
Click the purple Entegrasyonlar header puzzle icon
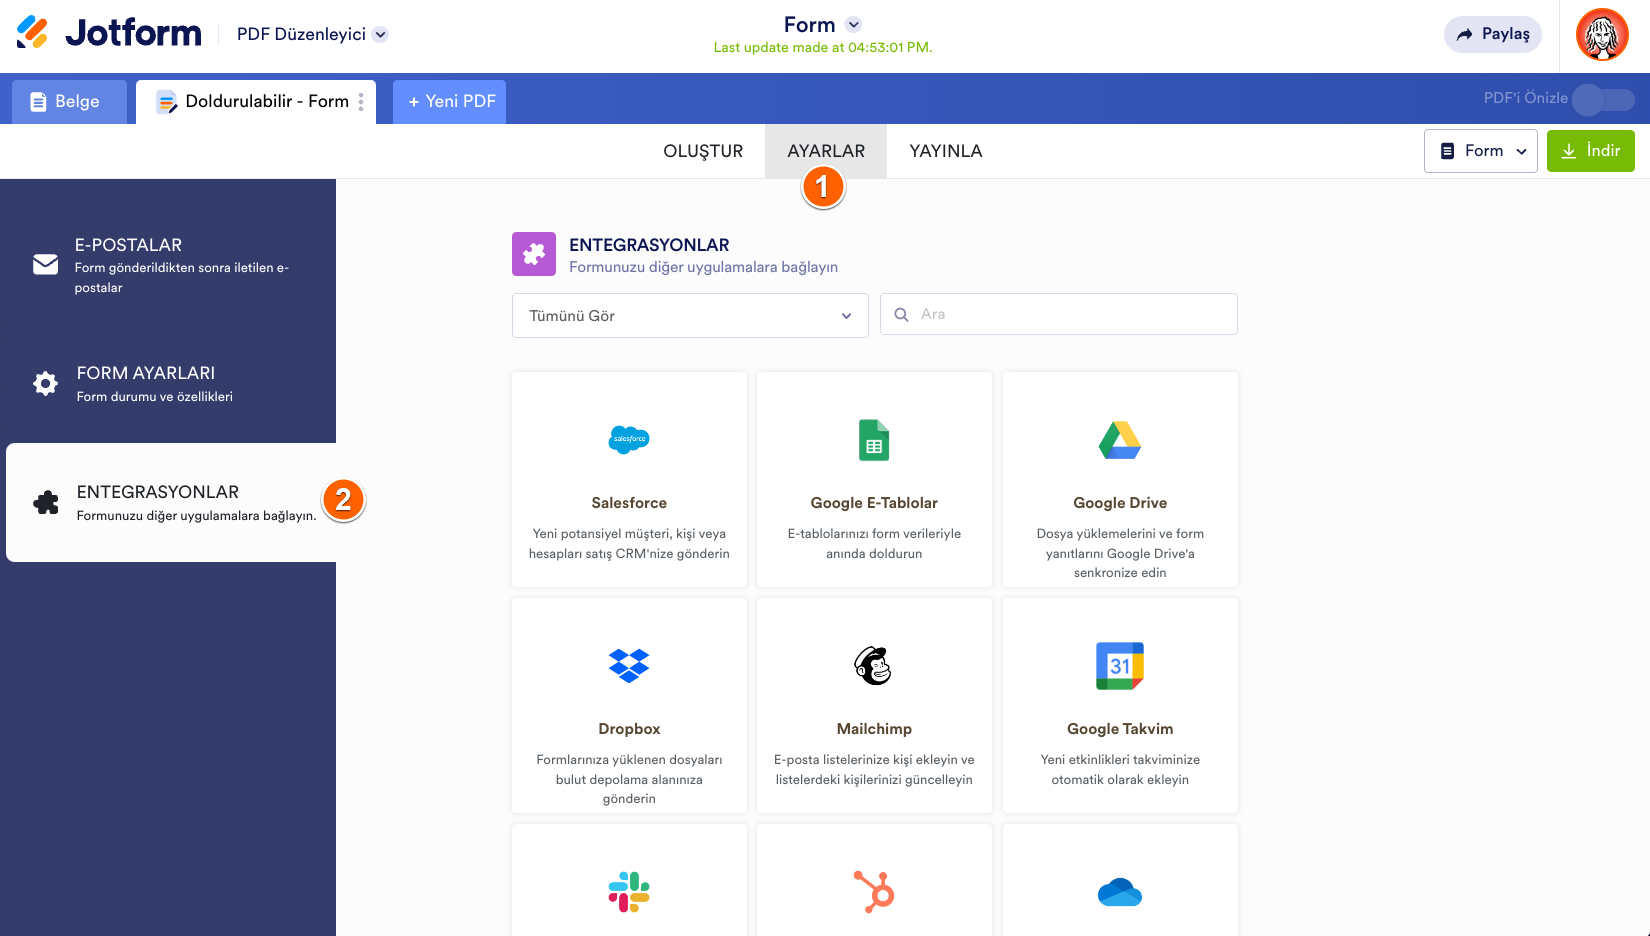click(x=534, y=254)
